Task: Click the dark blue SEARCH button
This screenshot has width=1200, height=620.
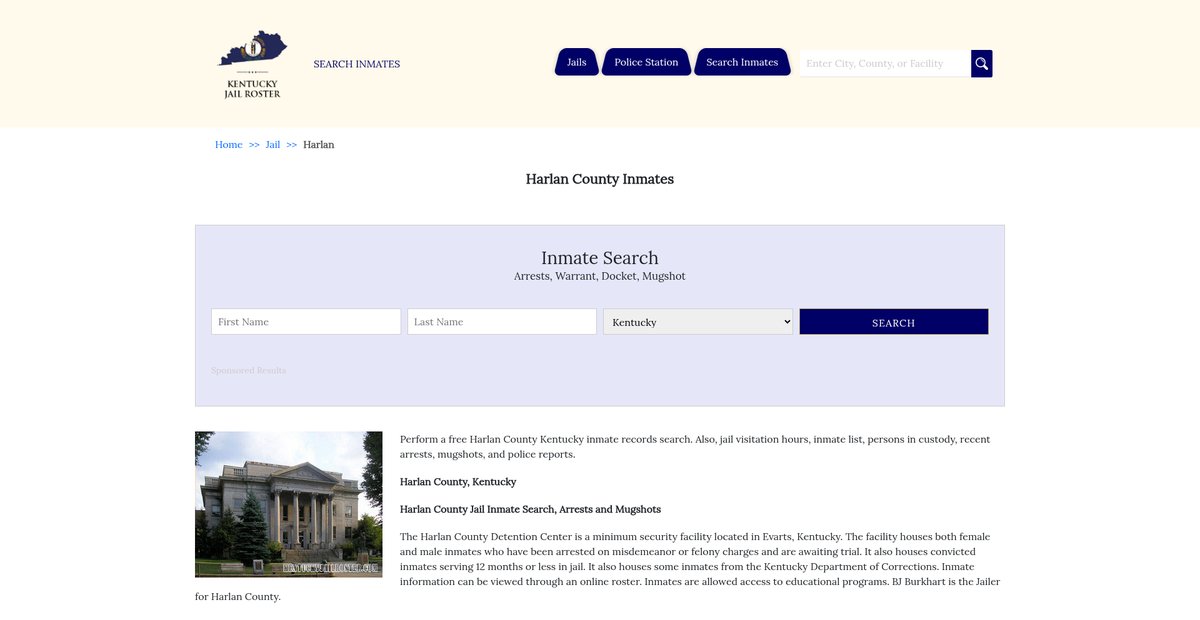Action: point(894,321)
